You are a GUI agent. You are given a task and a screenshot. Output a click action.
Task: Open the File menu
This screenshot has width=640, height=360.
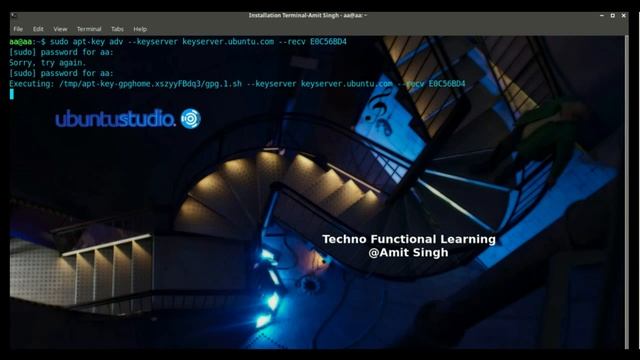point(18,29)
